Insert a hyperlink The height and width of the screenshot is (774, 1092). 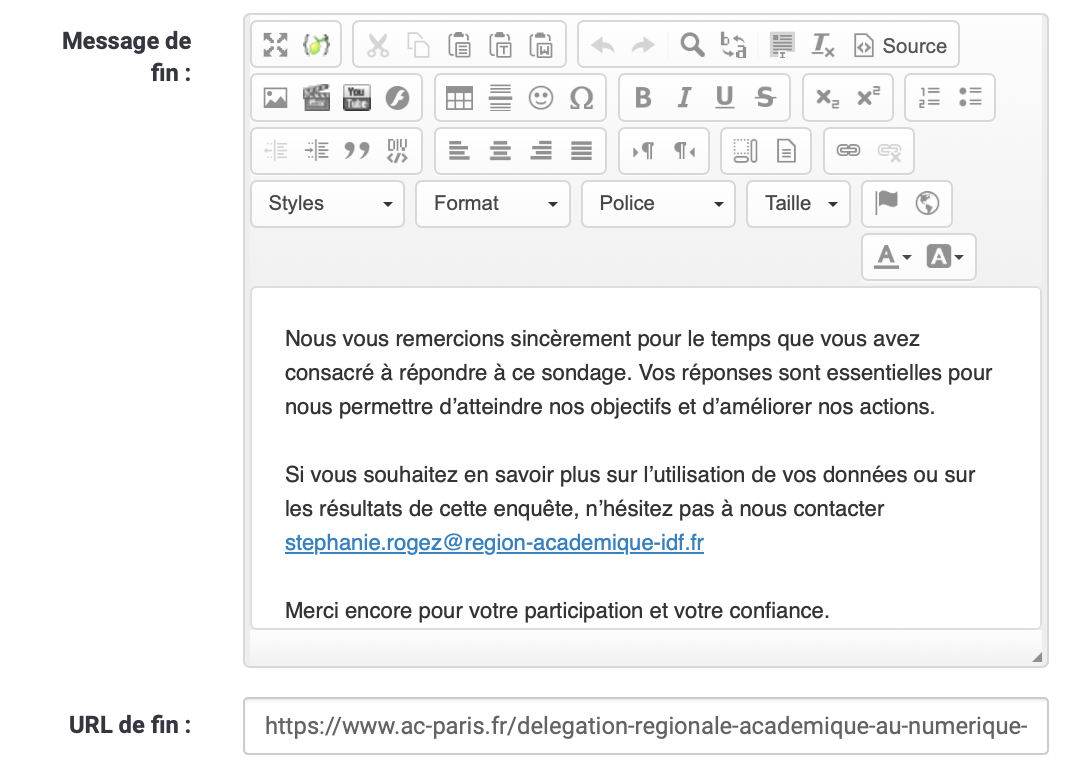848,150
